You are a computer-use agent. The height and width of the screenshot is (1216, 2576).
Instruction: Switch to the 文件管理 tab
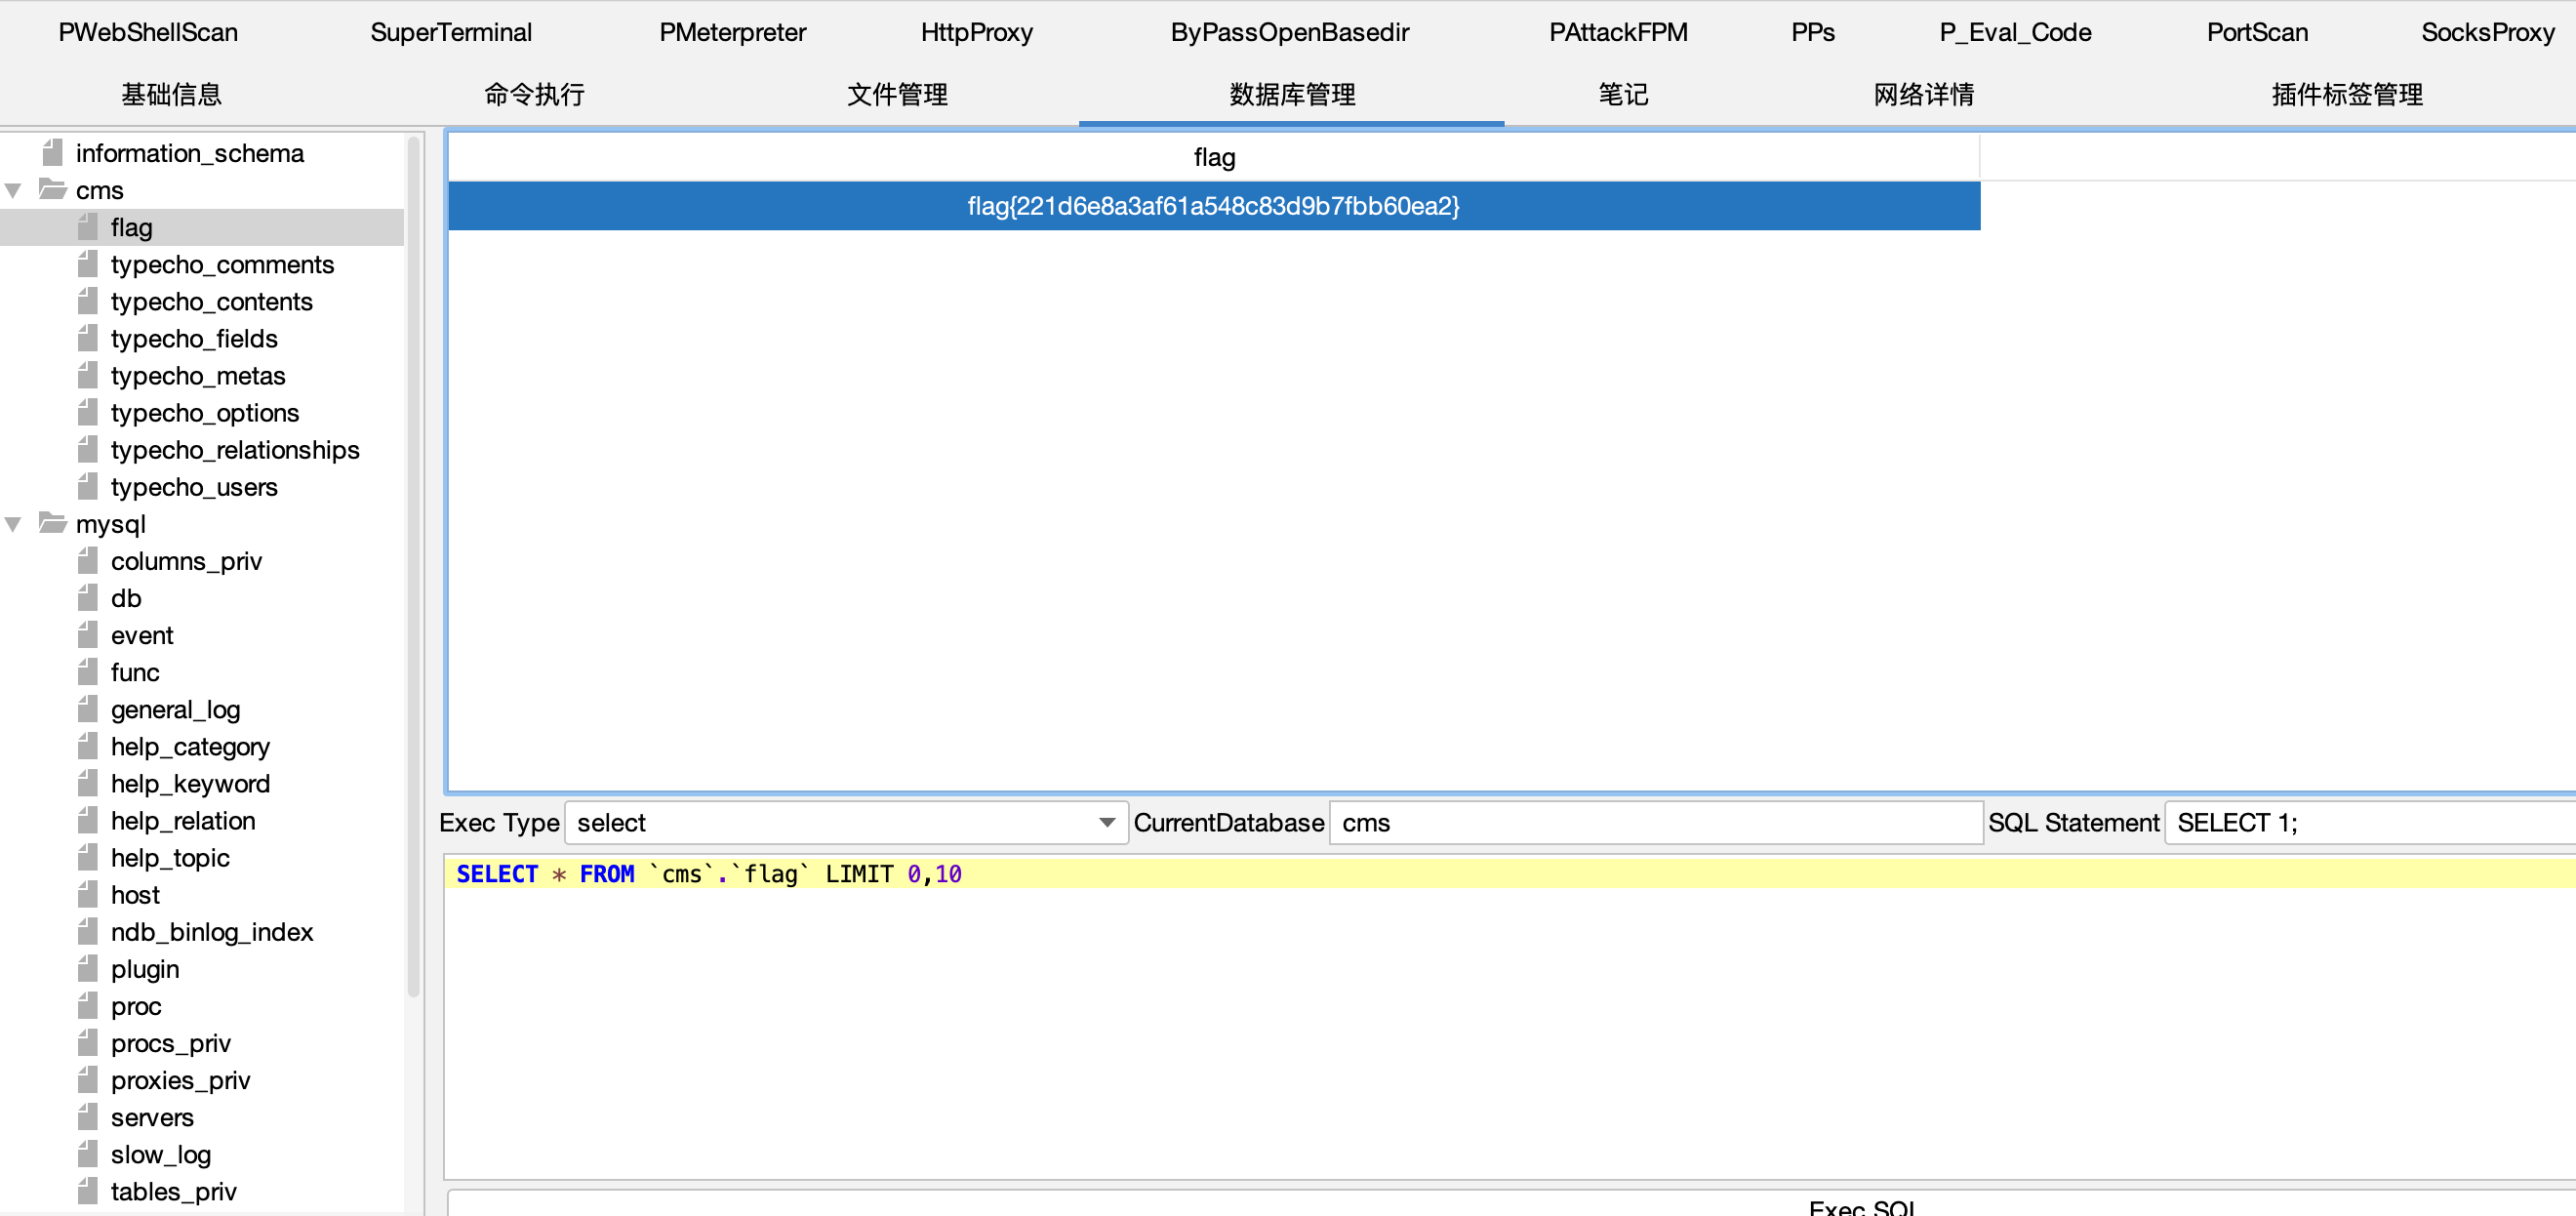(897, 95)
